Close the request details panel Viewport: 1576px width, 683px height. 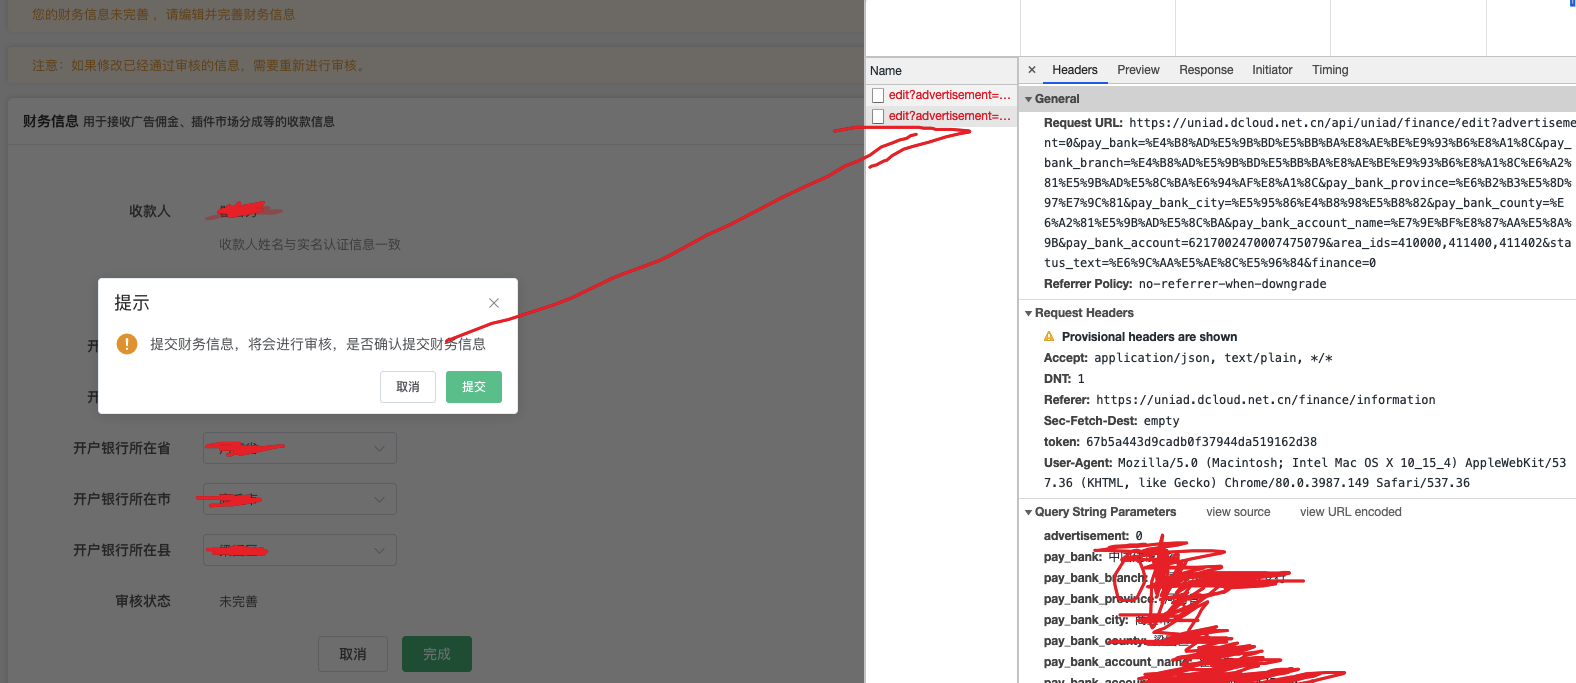[x=1032, y=70]
